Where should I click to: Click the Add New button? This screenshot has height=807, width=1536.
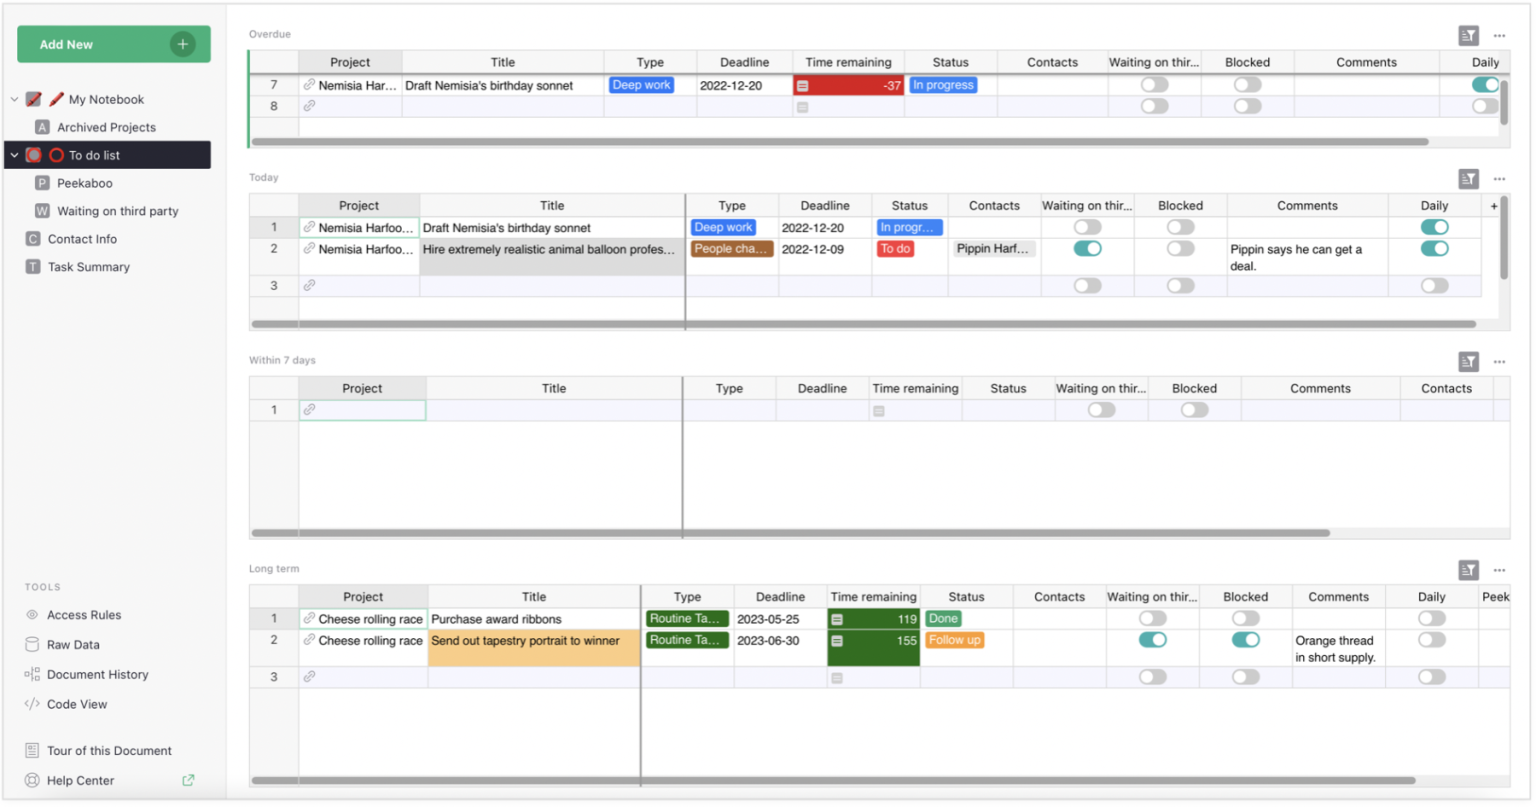(113, 44)
